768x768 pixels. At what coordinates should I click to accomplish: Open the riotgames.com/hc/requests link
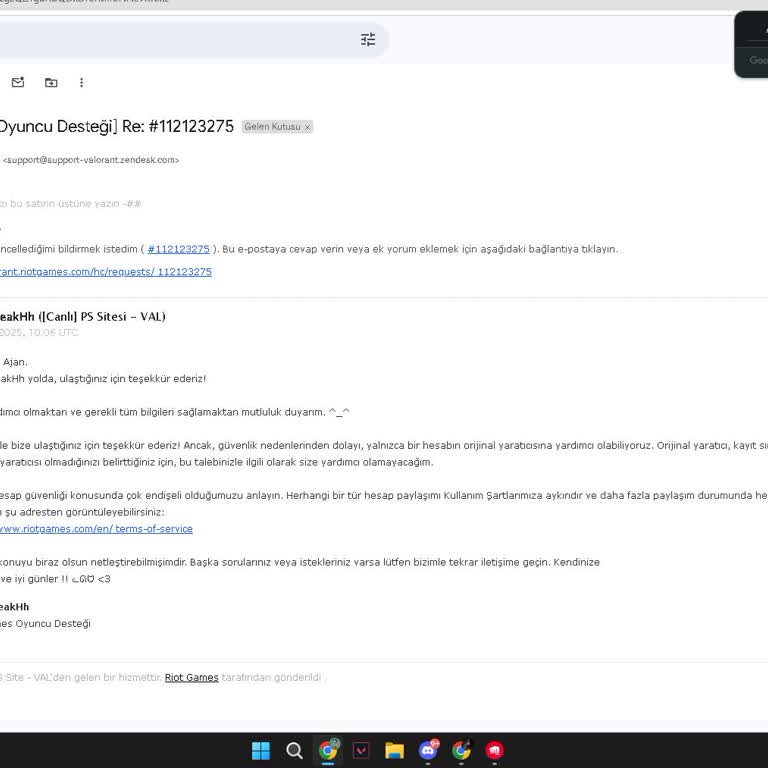pos(106,272)
